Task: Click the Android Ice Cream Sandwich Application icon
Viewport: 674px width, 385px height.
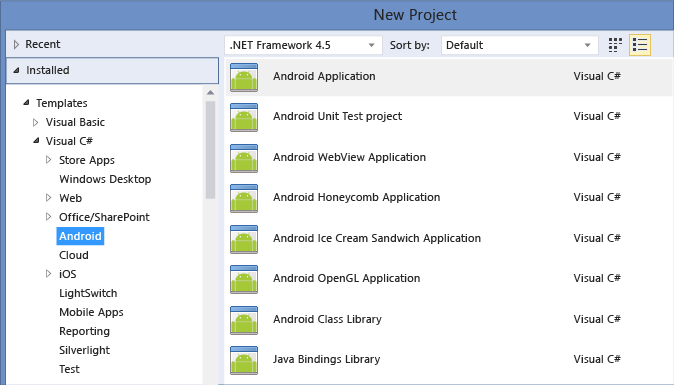Action: [x=244, y=239]
